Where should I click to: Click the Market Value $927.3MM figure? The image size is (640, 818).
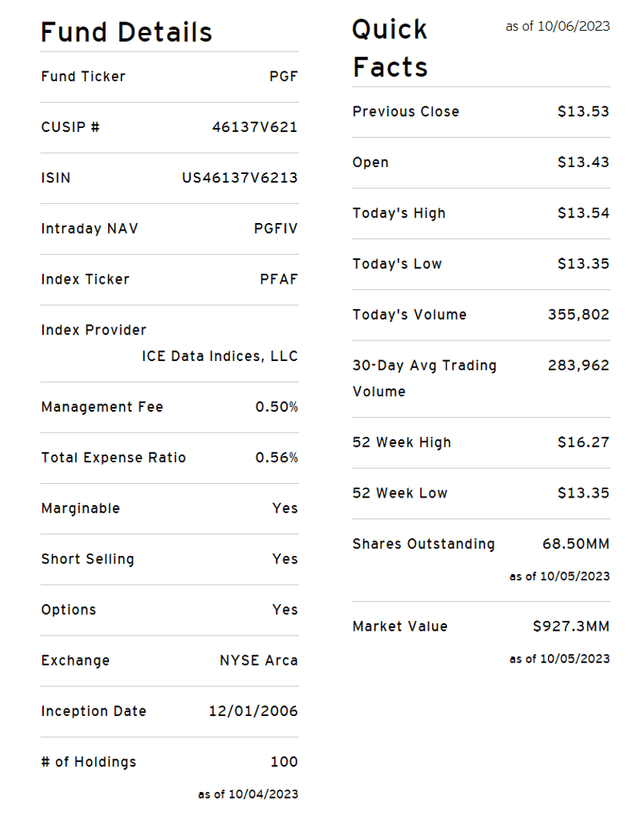pyautogui.click(x=570, y=627)
